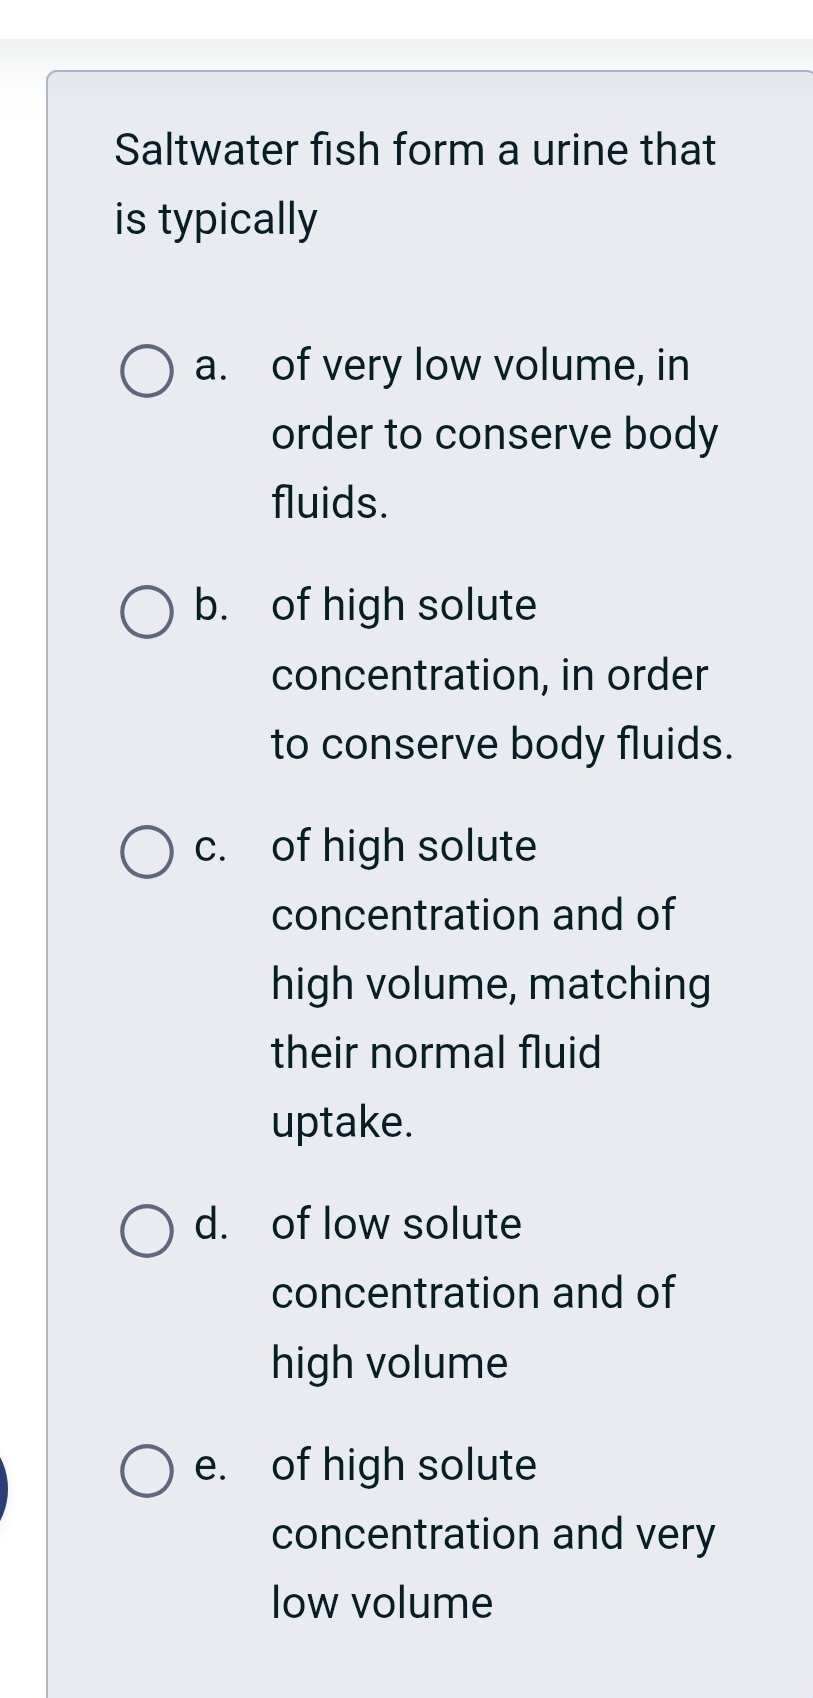Select radio button for option b
The image size is (813, 1698).
(147, 612)
